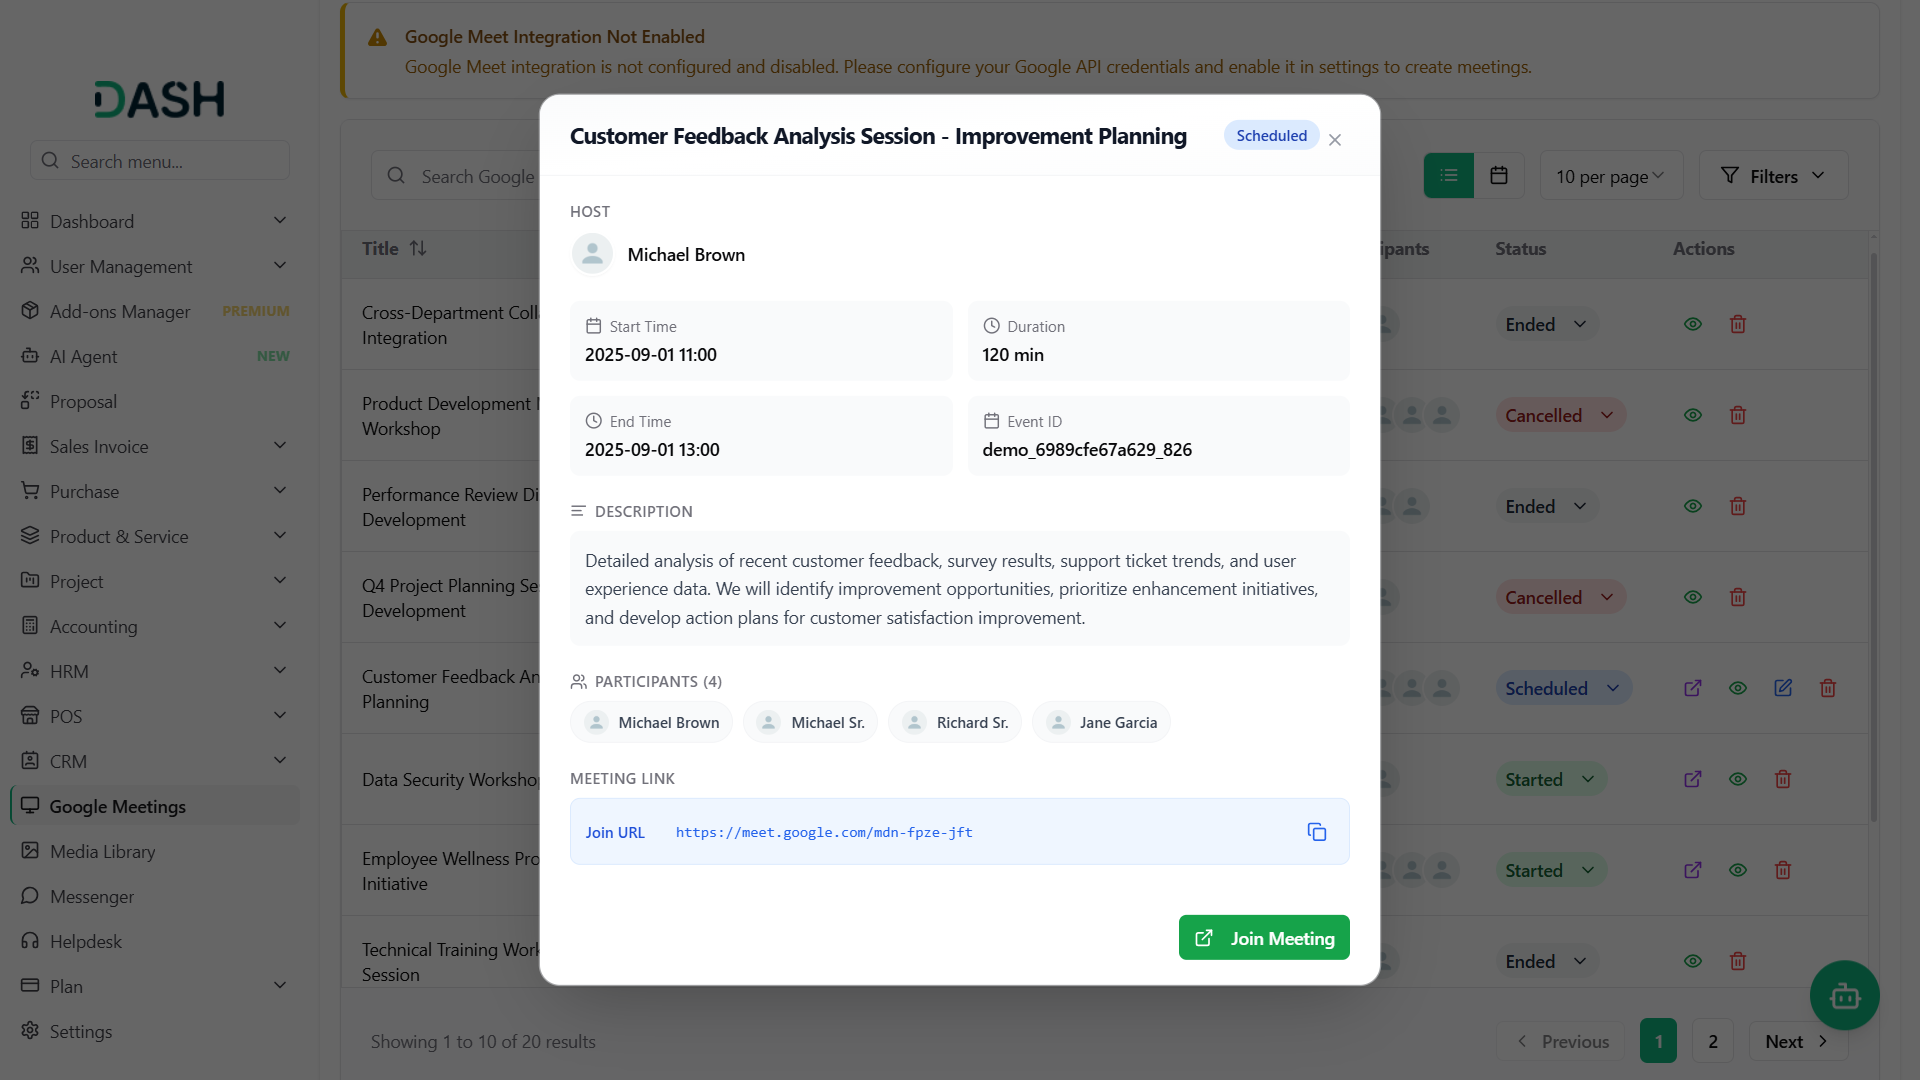The image size is (1920, 1080).
Task: Click the Jane Garcia participant chip
Action: click(1101, 722)
